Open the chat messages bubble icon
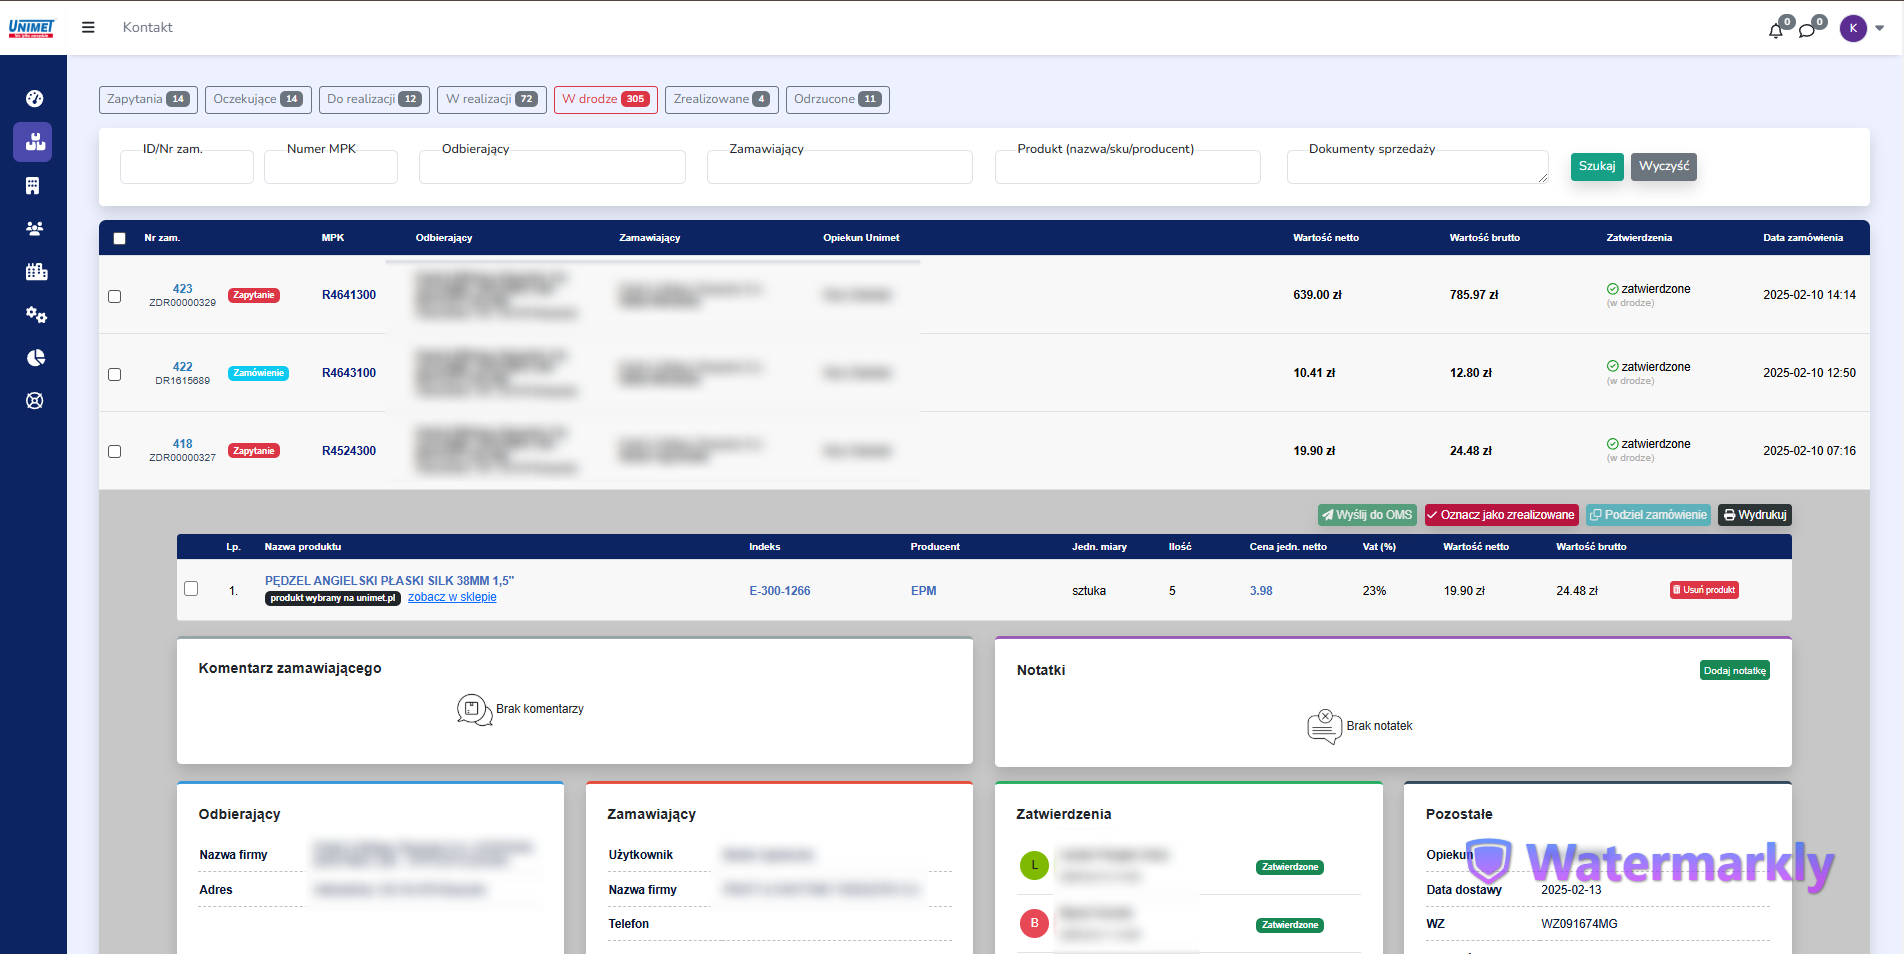The image size is (1904, 954). [x=1807, y=31]
